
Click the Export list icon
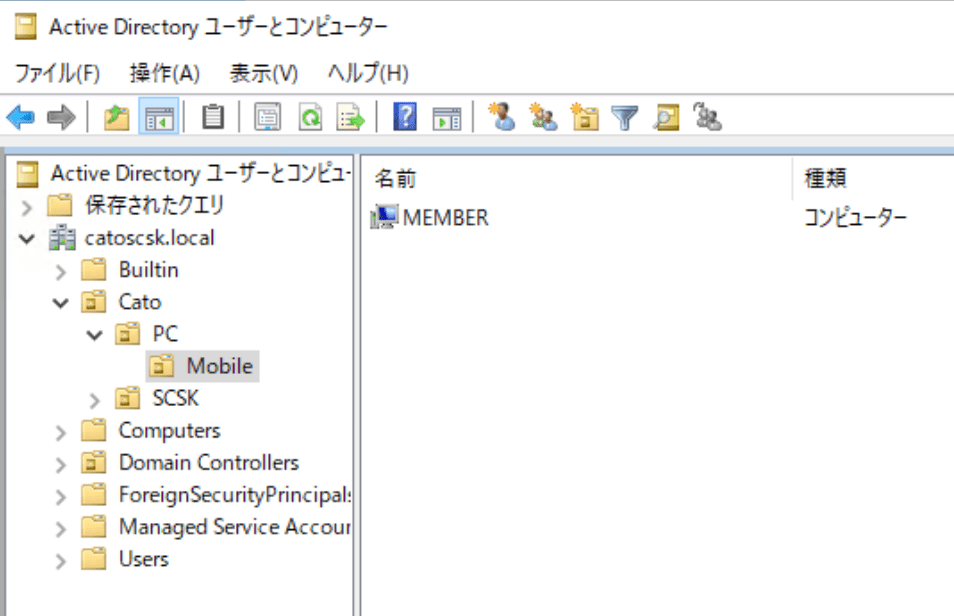click(x=351, y=118)
